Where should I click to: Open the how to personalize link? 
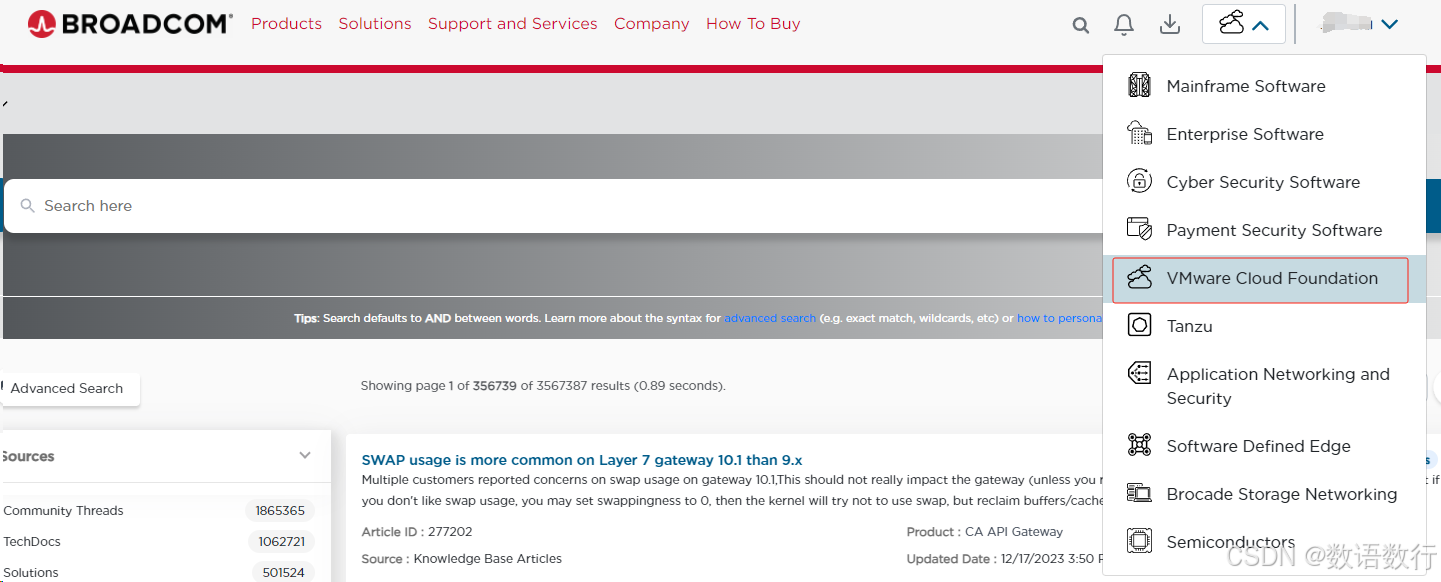click(1060, 318)
